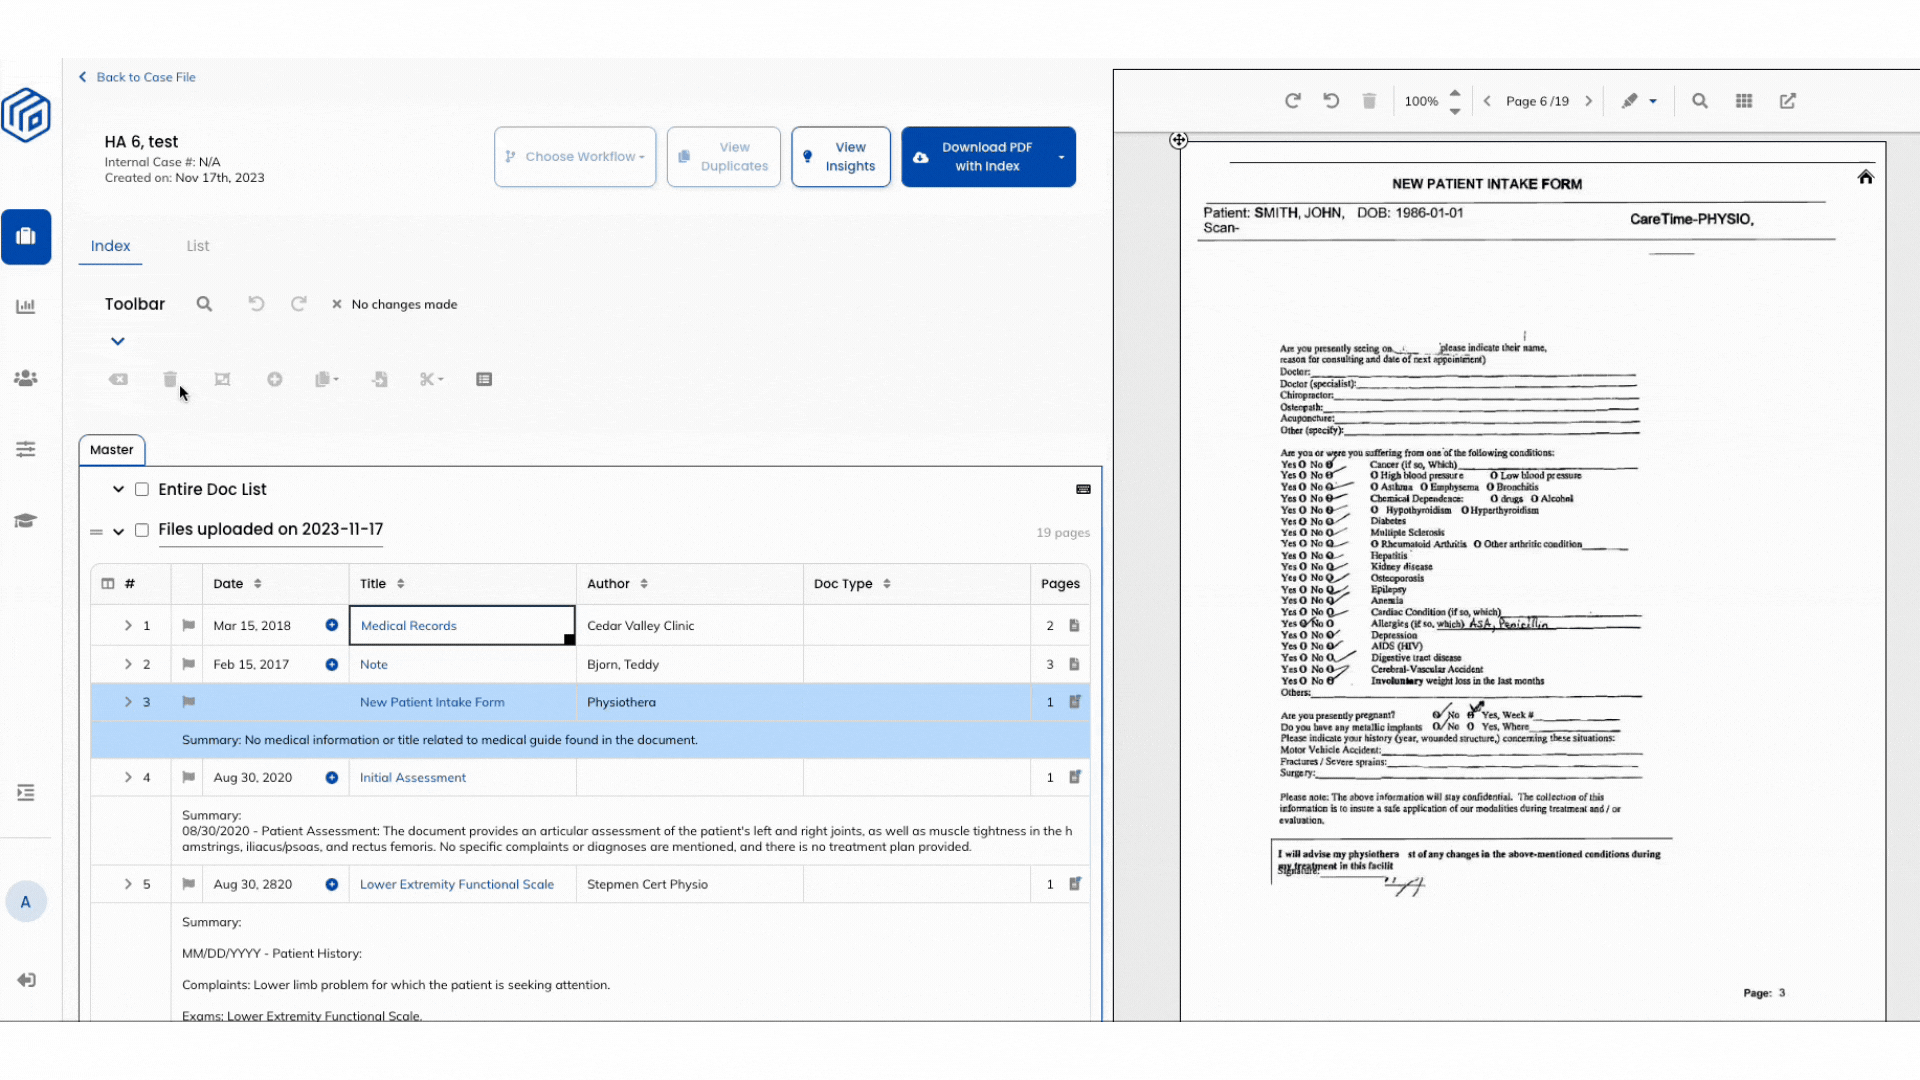Click the redo arrow in the Toolbar

(x=298, y=303)
